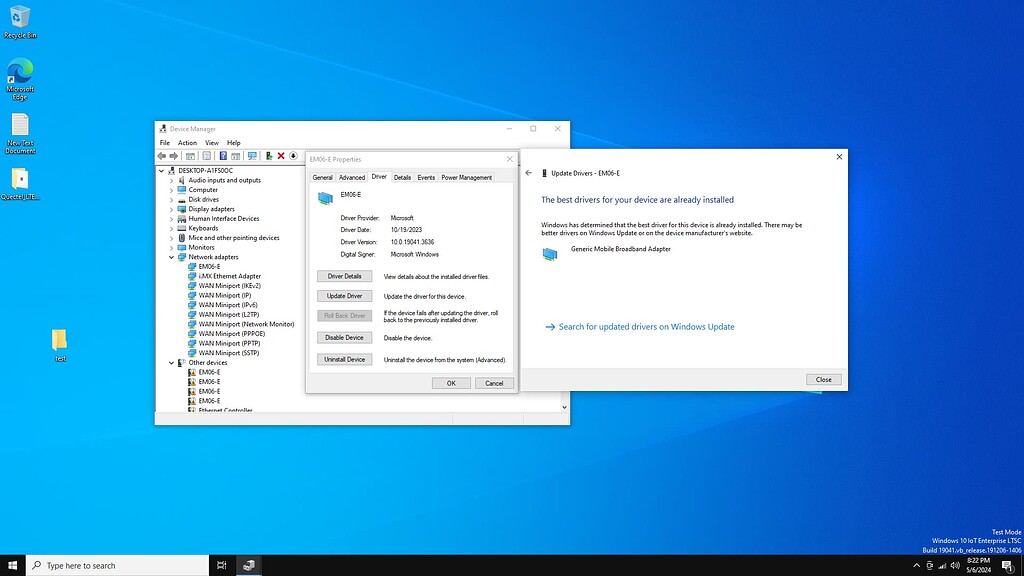This screenshot has width=1024, height=576.
Task: Expand the Audio inputs and outputs category
Action: (170, 180)
